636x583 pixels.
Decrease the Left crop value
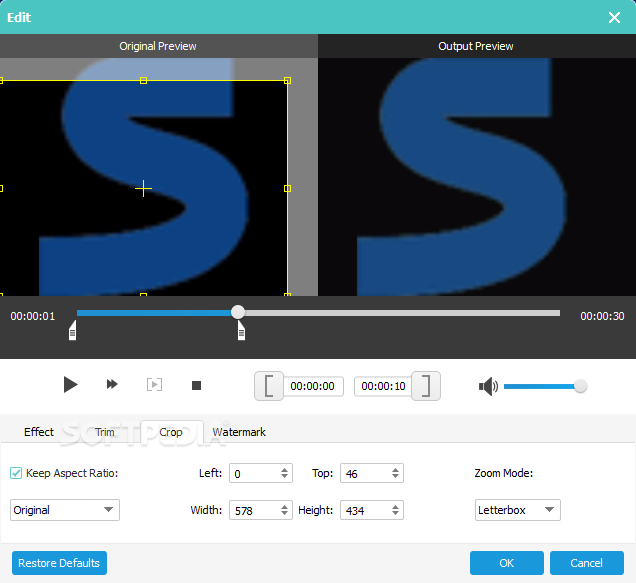coord(284,477)
